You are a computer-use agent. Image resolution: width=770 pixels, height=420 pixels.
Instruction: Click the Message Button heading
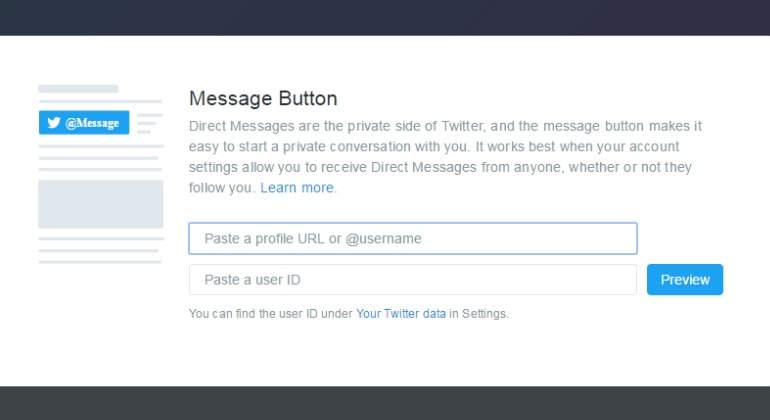(x=263, y=98)
